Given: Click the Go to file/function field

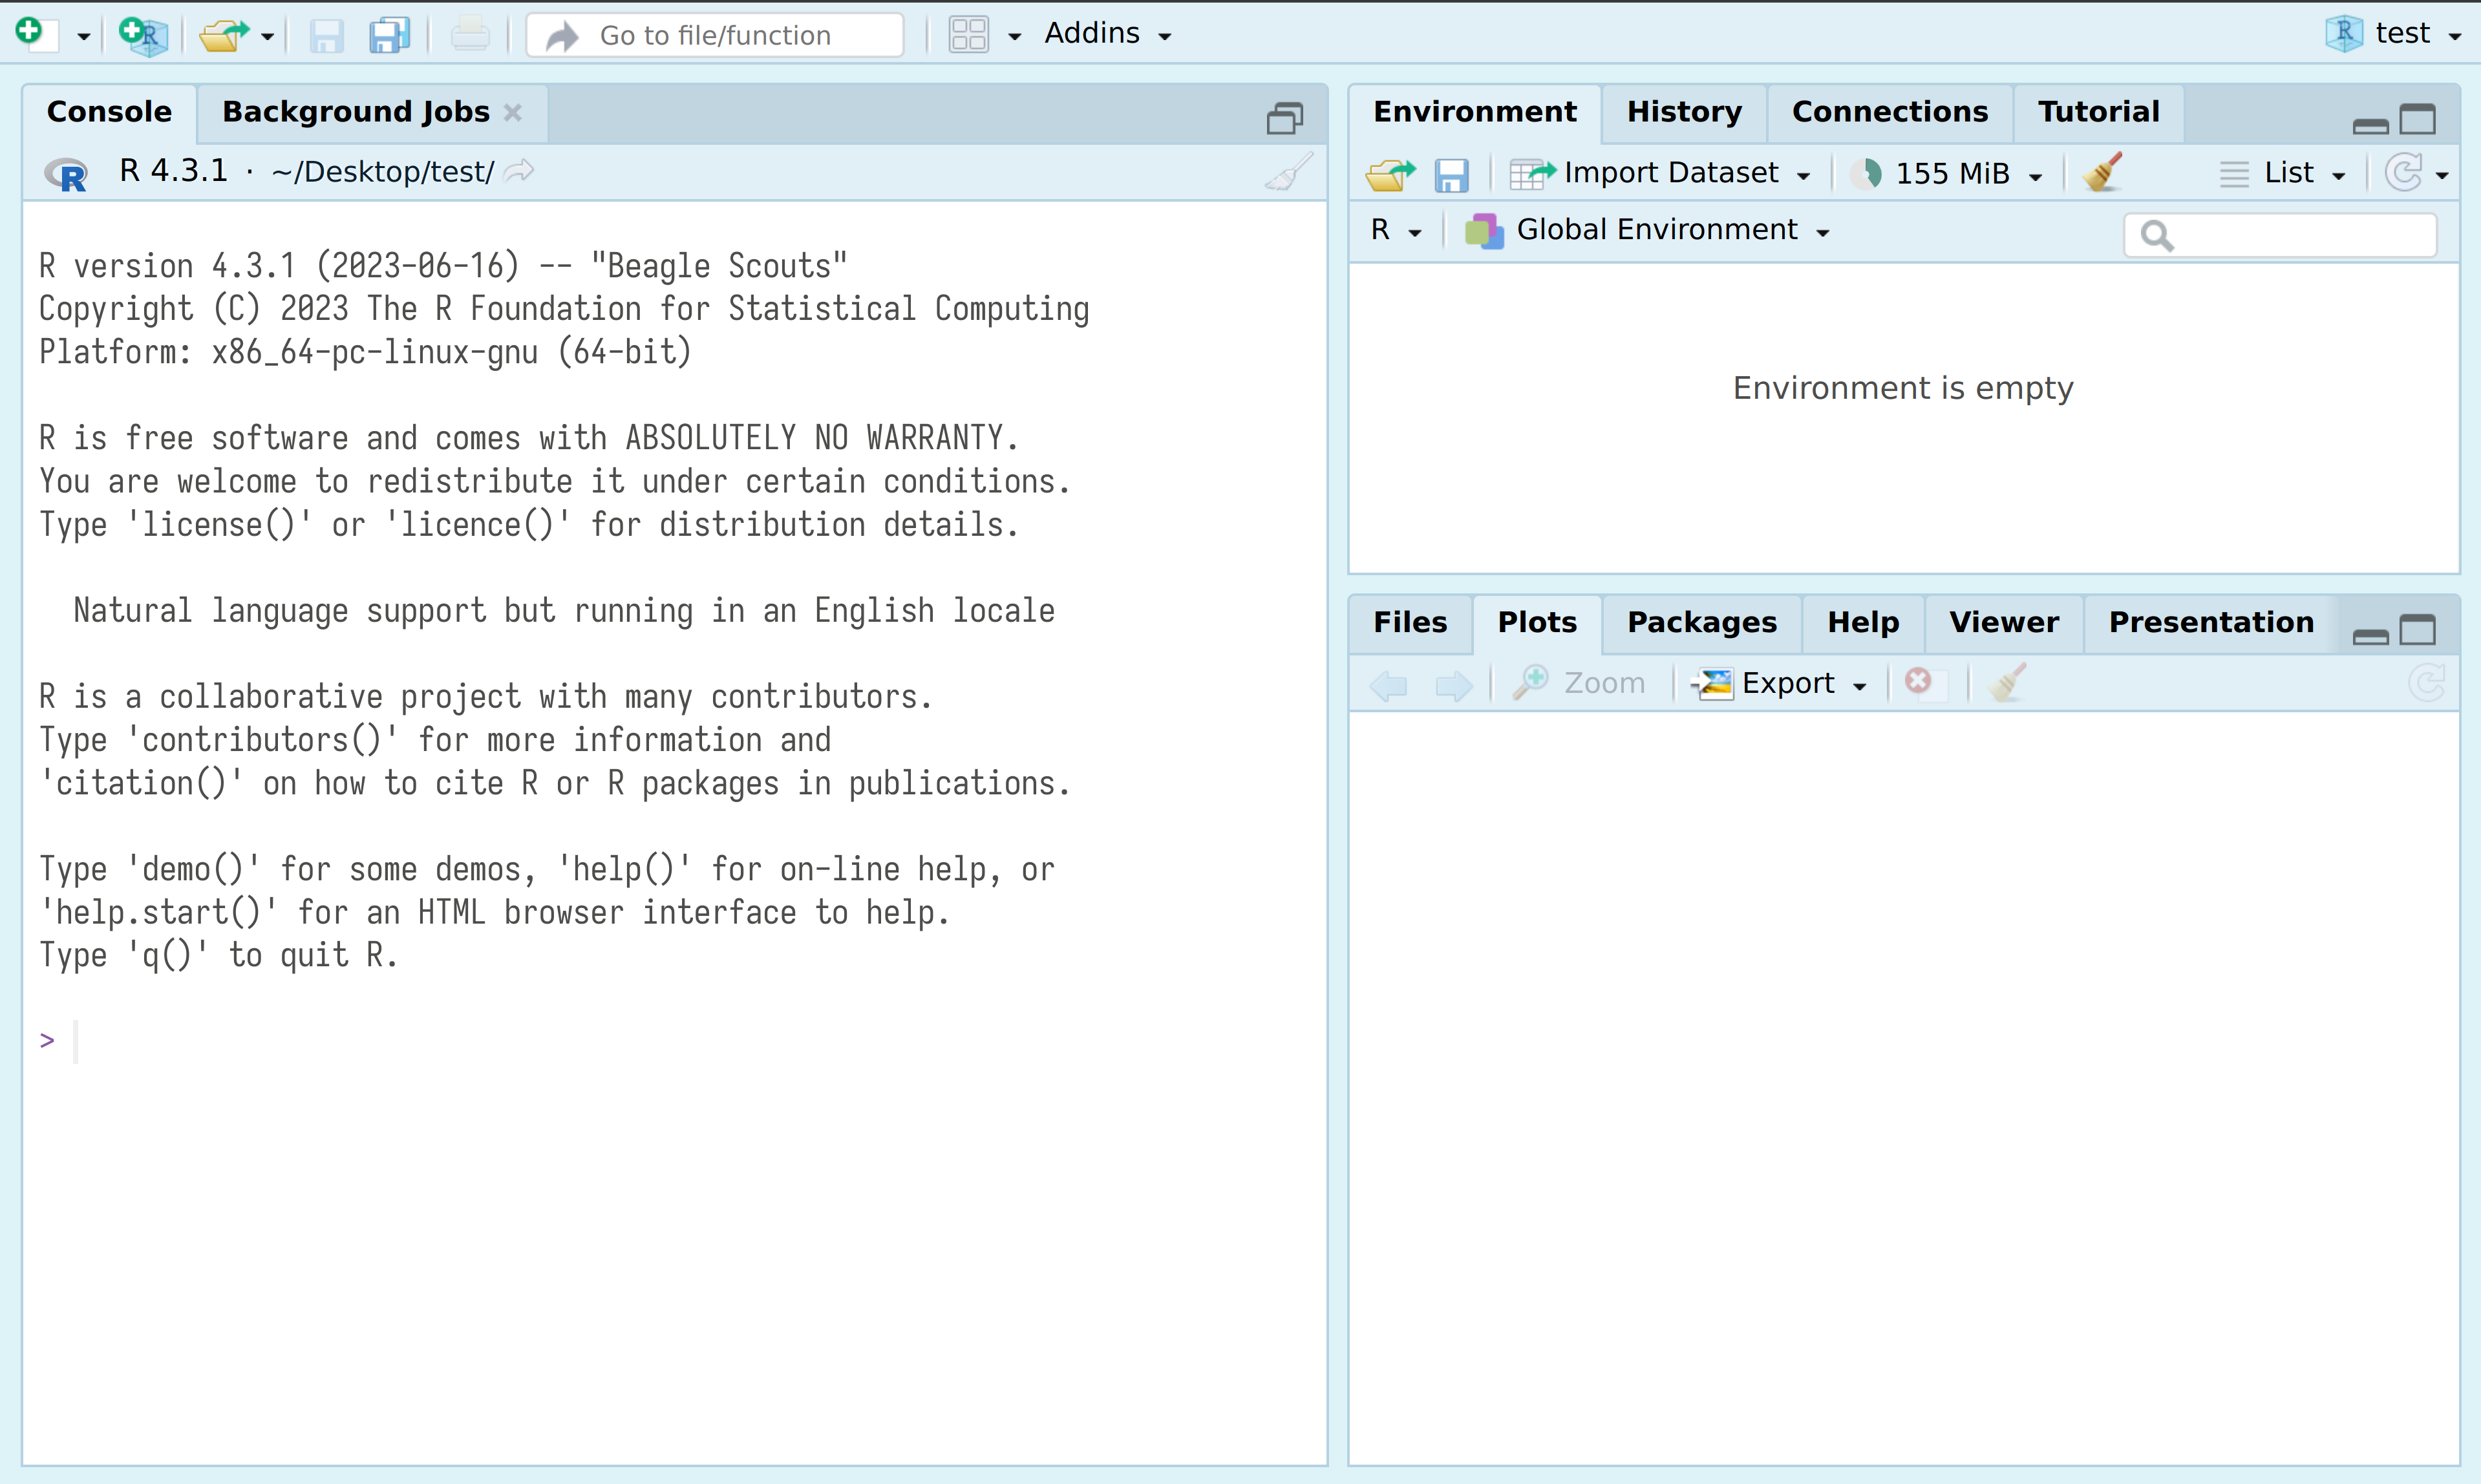Looking at the screenshot, I should (x=715, y=35).
